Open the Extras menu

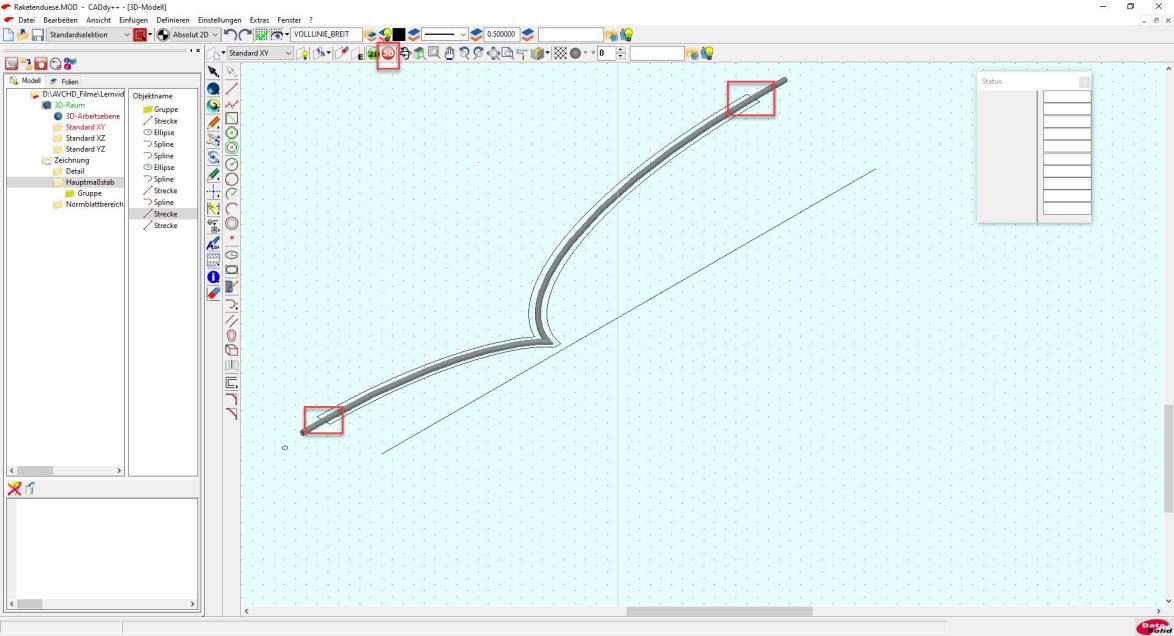click(259, 20)
